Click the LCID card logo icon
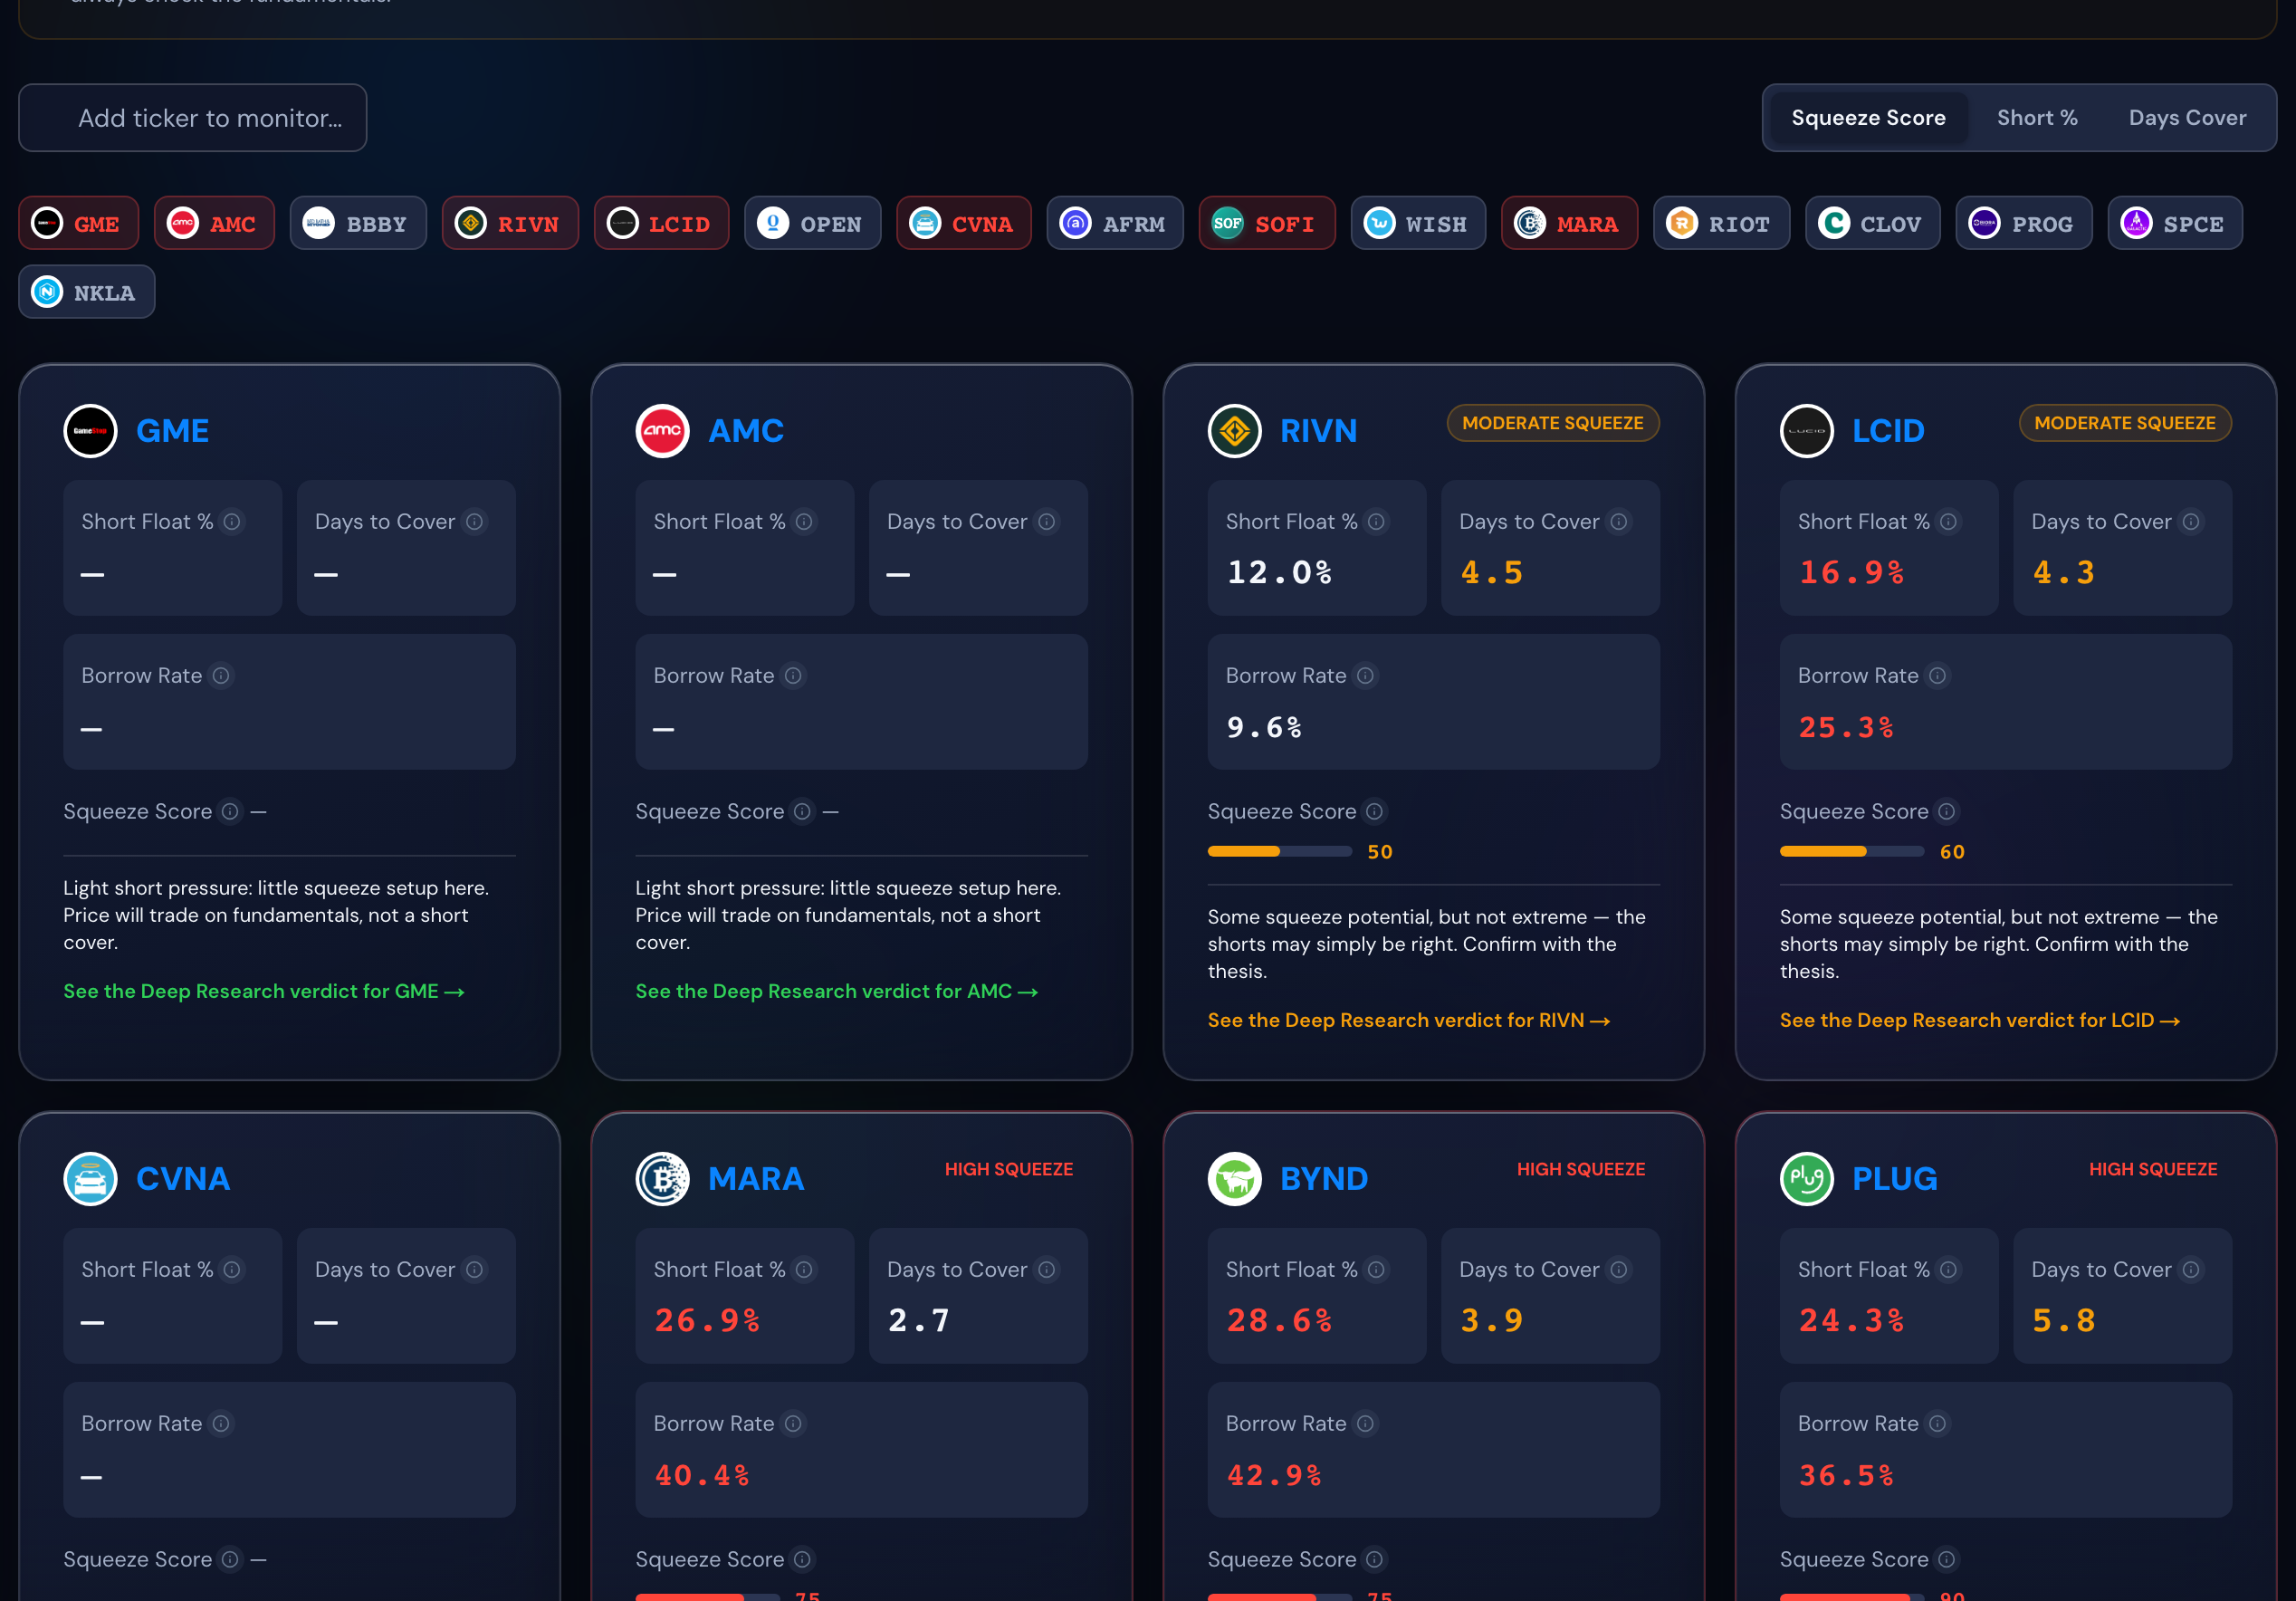2296x1601 pixels. [1806, 431]
